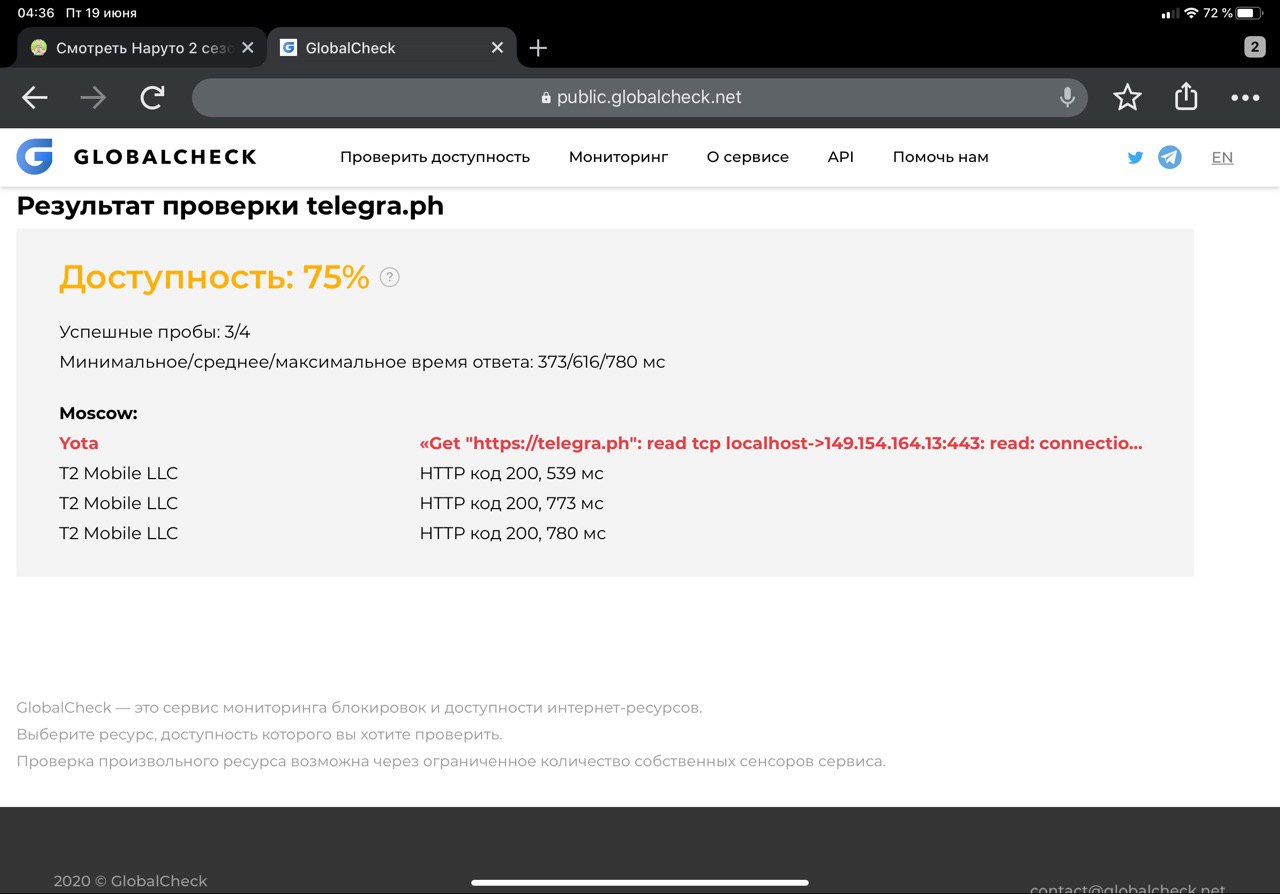
Task: Open О сервисе menu item
Action: coord(748,157)
